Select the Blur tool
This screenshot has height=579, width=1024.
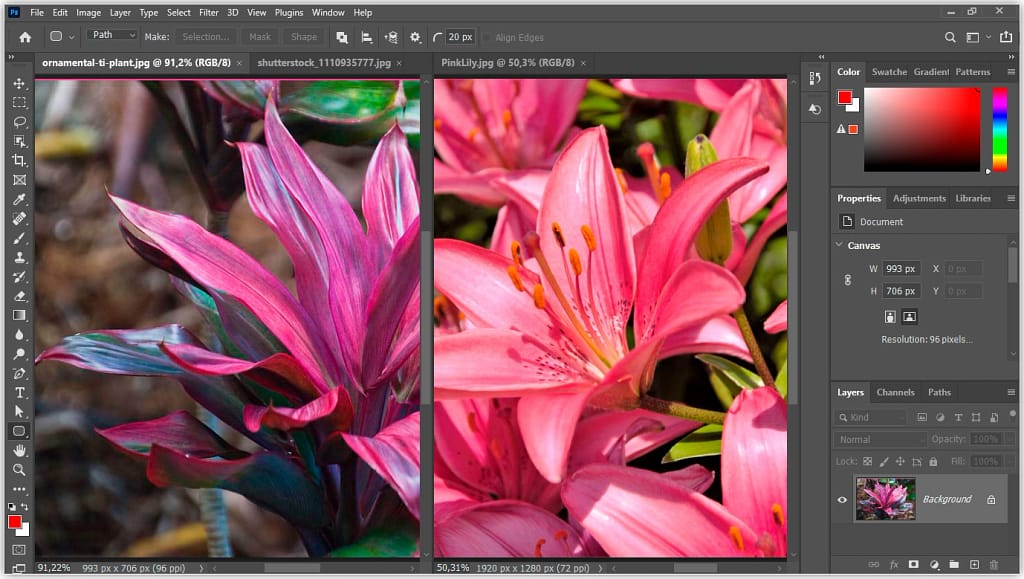tap(19, 335)
